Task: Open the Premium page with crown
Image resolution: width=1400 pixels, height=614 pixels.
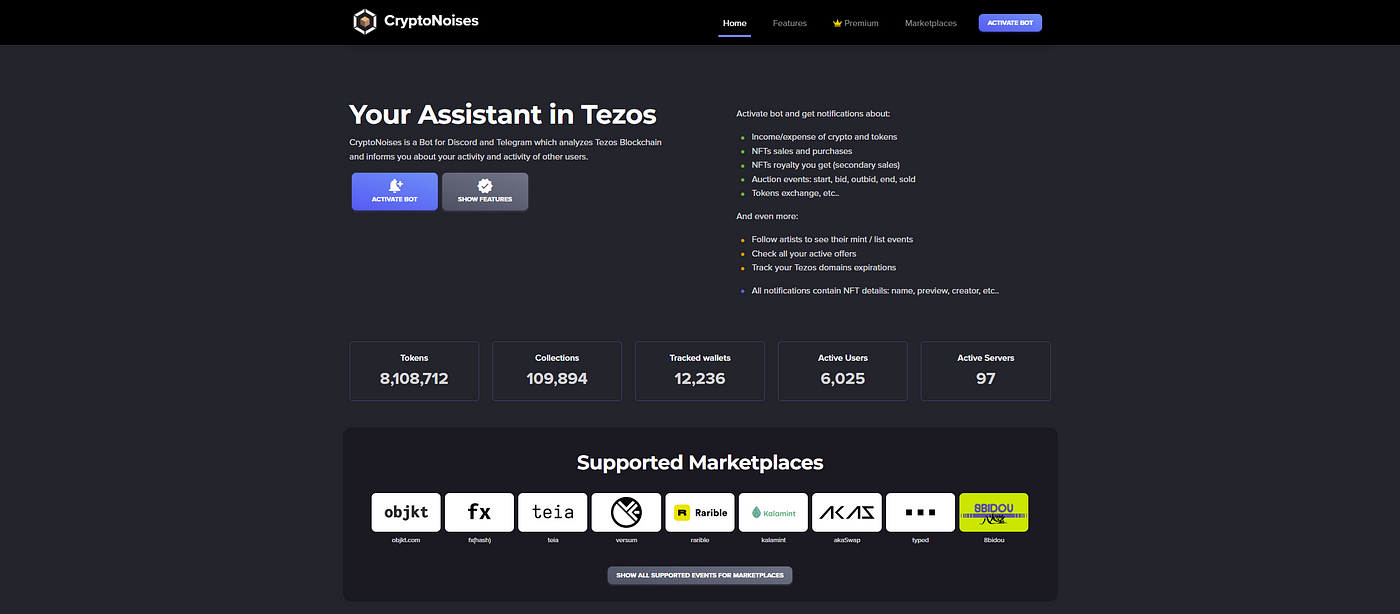Action: coord(855,23)
